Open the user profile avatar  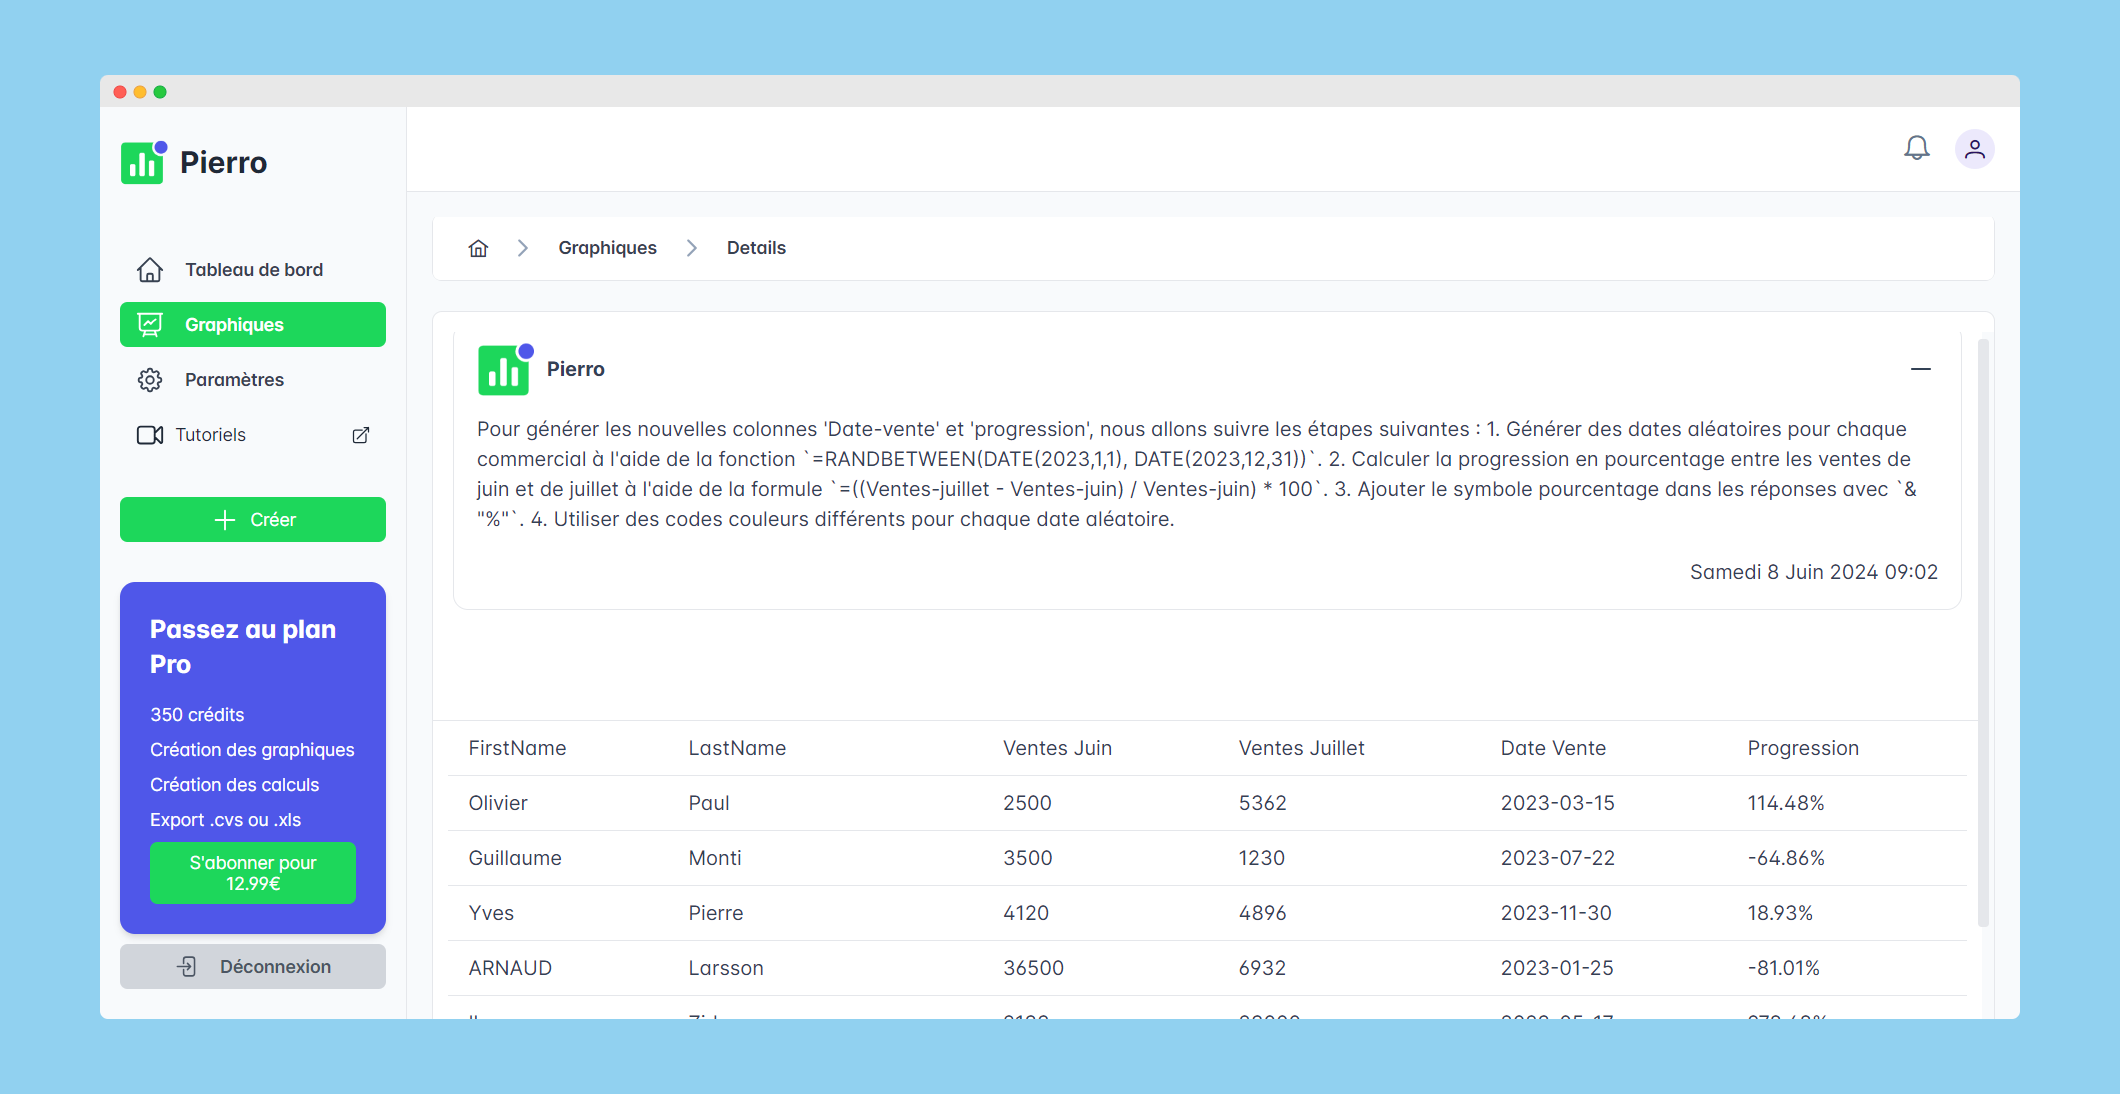[1974, 149]
